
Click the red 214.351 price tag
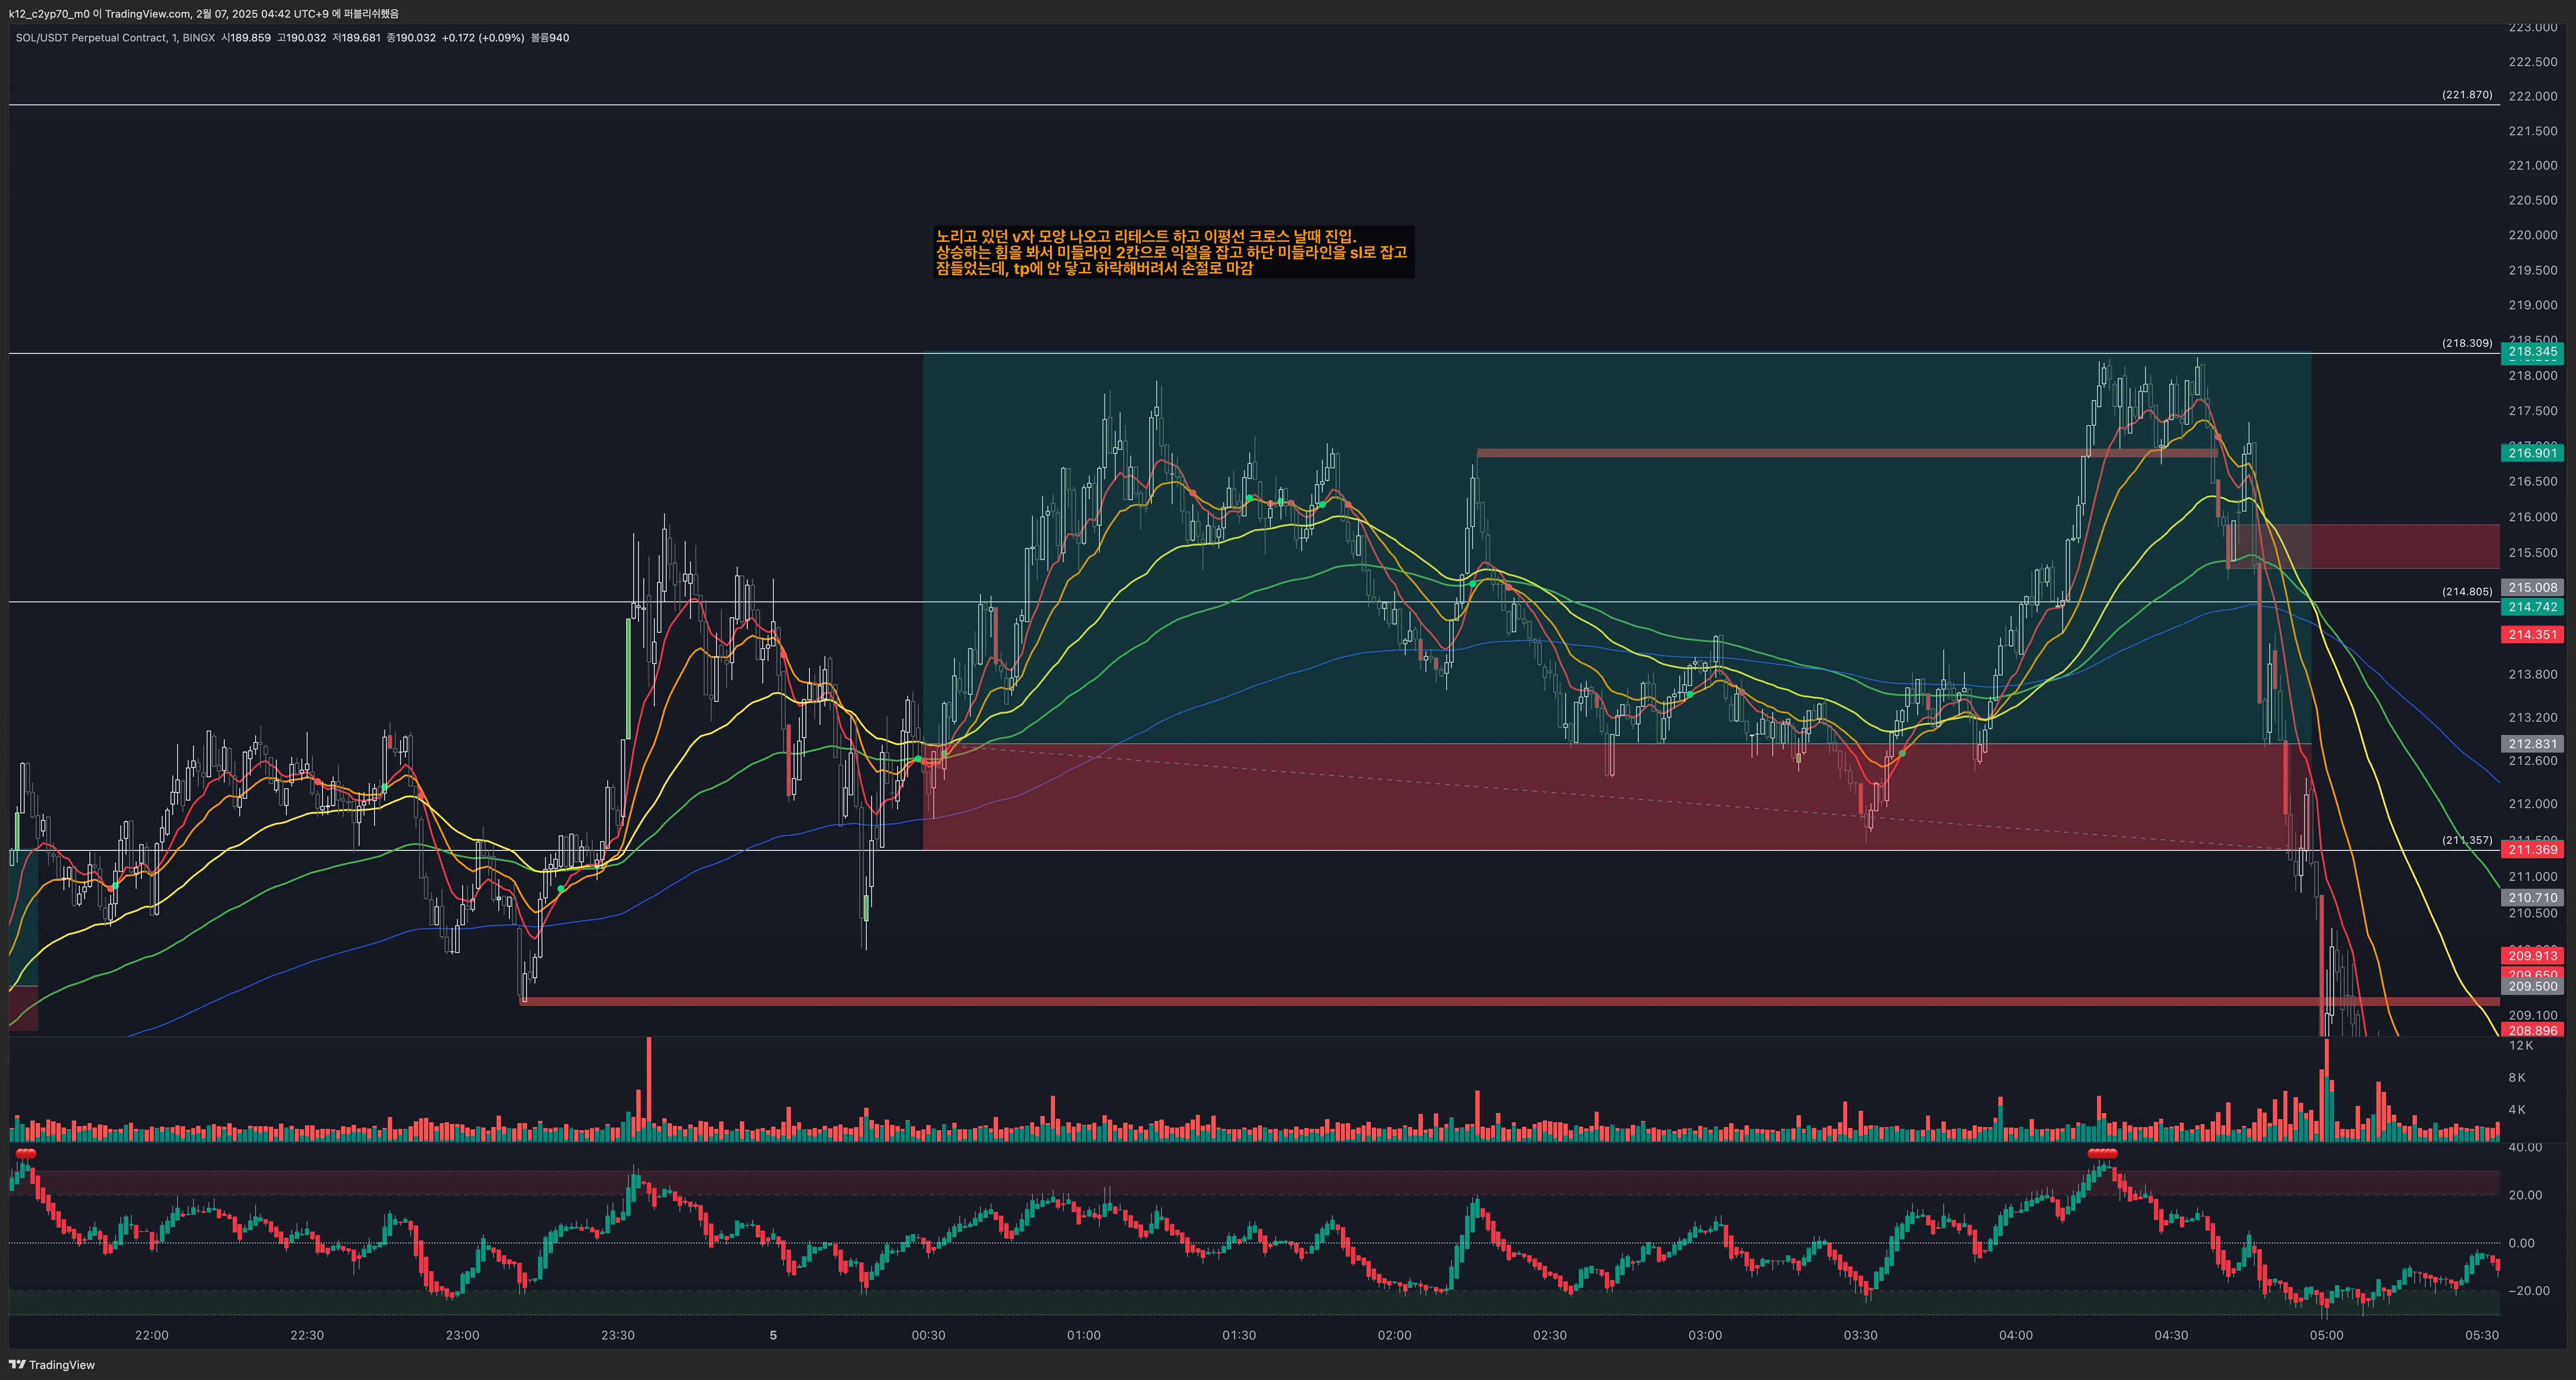[2532, 635]
